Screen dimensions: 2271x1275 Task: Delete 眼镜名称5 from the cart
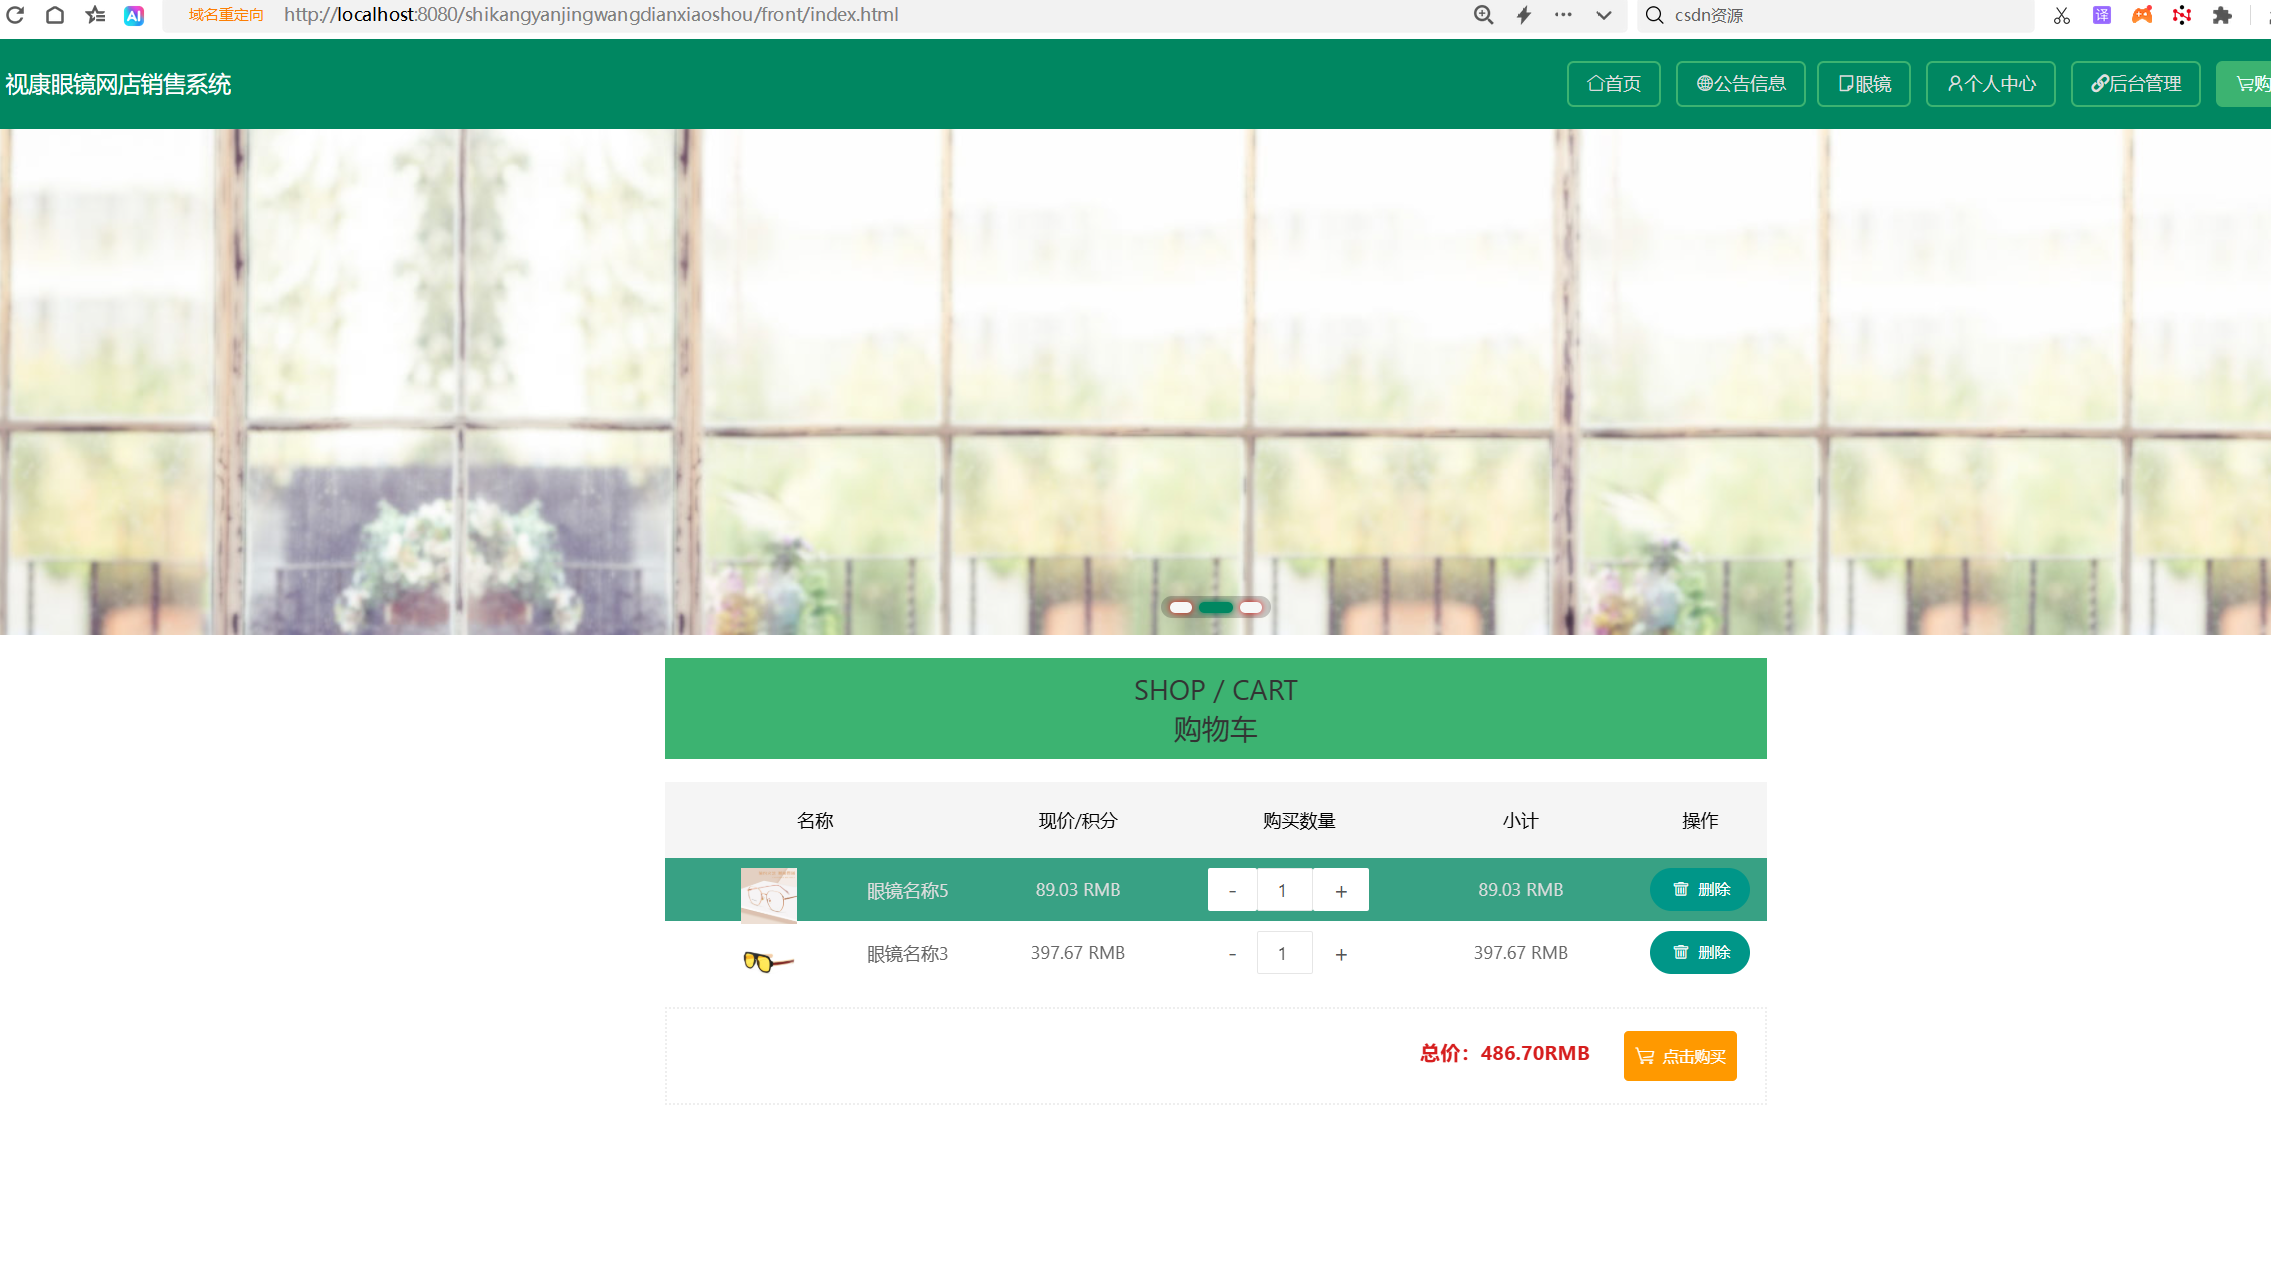click(x=1699, y=889)
